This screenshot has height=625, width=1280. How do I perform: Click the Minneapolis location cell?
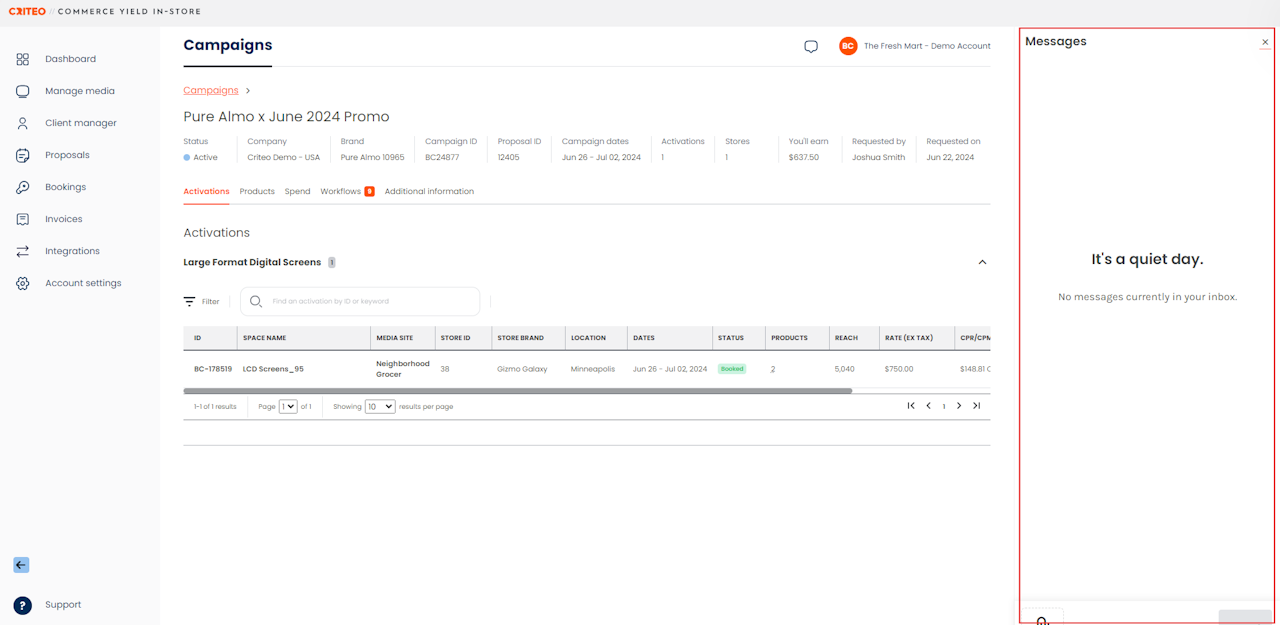pyautogui.click(x=593, y=369)
